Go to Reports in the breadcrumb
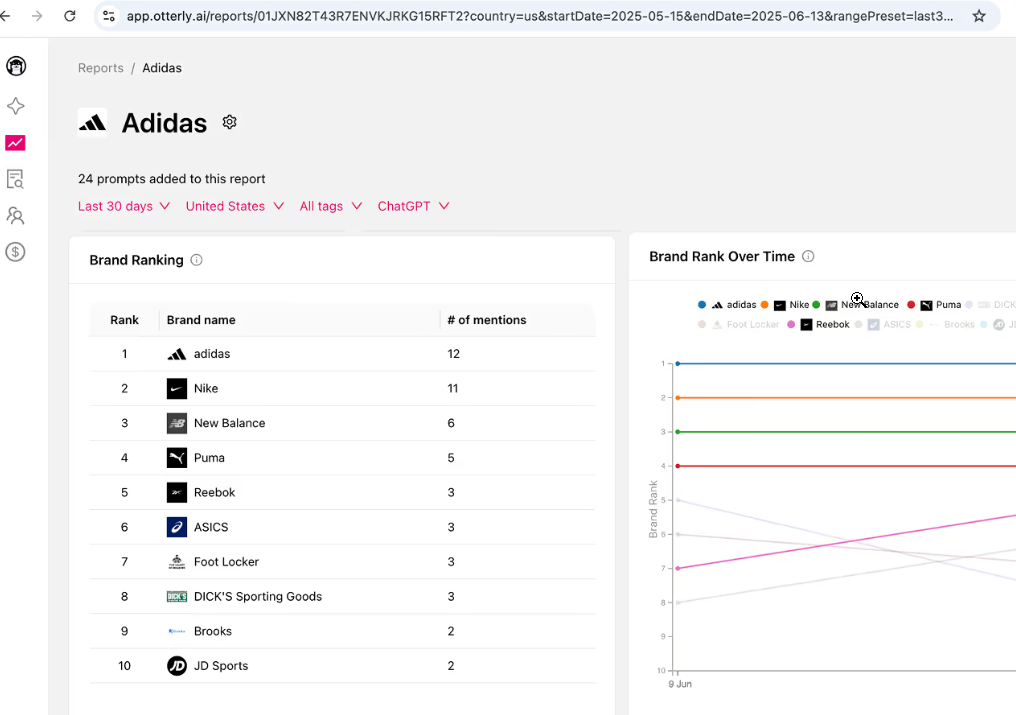Screen dimensions: 1016x715 click(101, 68)
